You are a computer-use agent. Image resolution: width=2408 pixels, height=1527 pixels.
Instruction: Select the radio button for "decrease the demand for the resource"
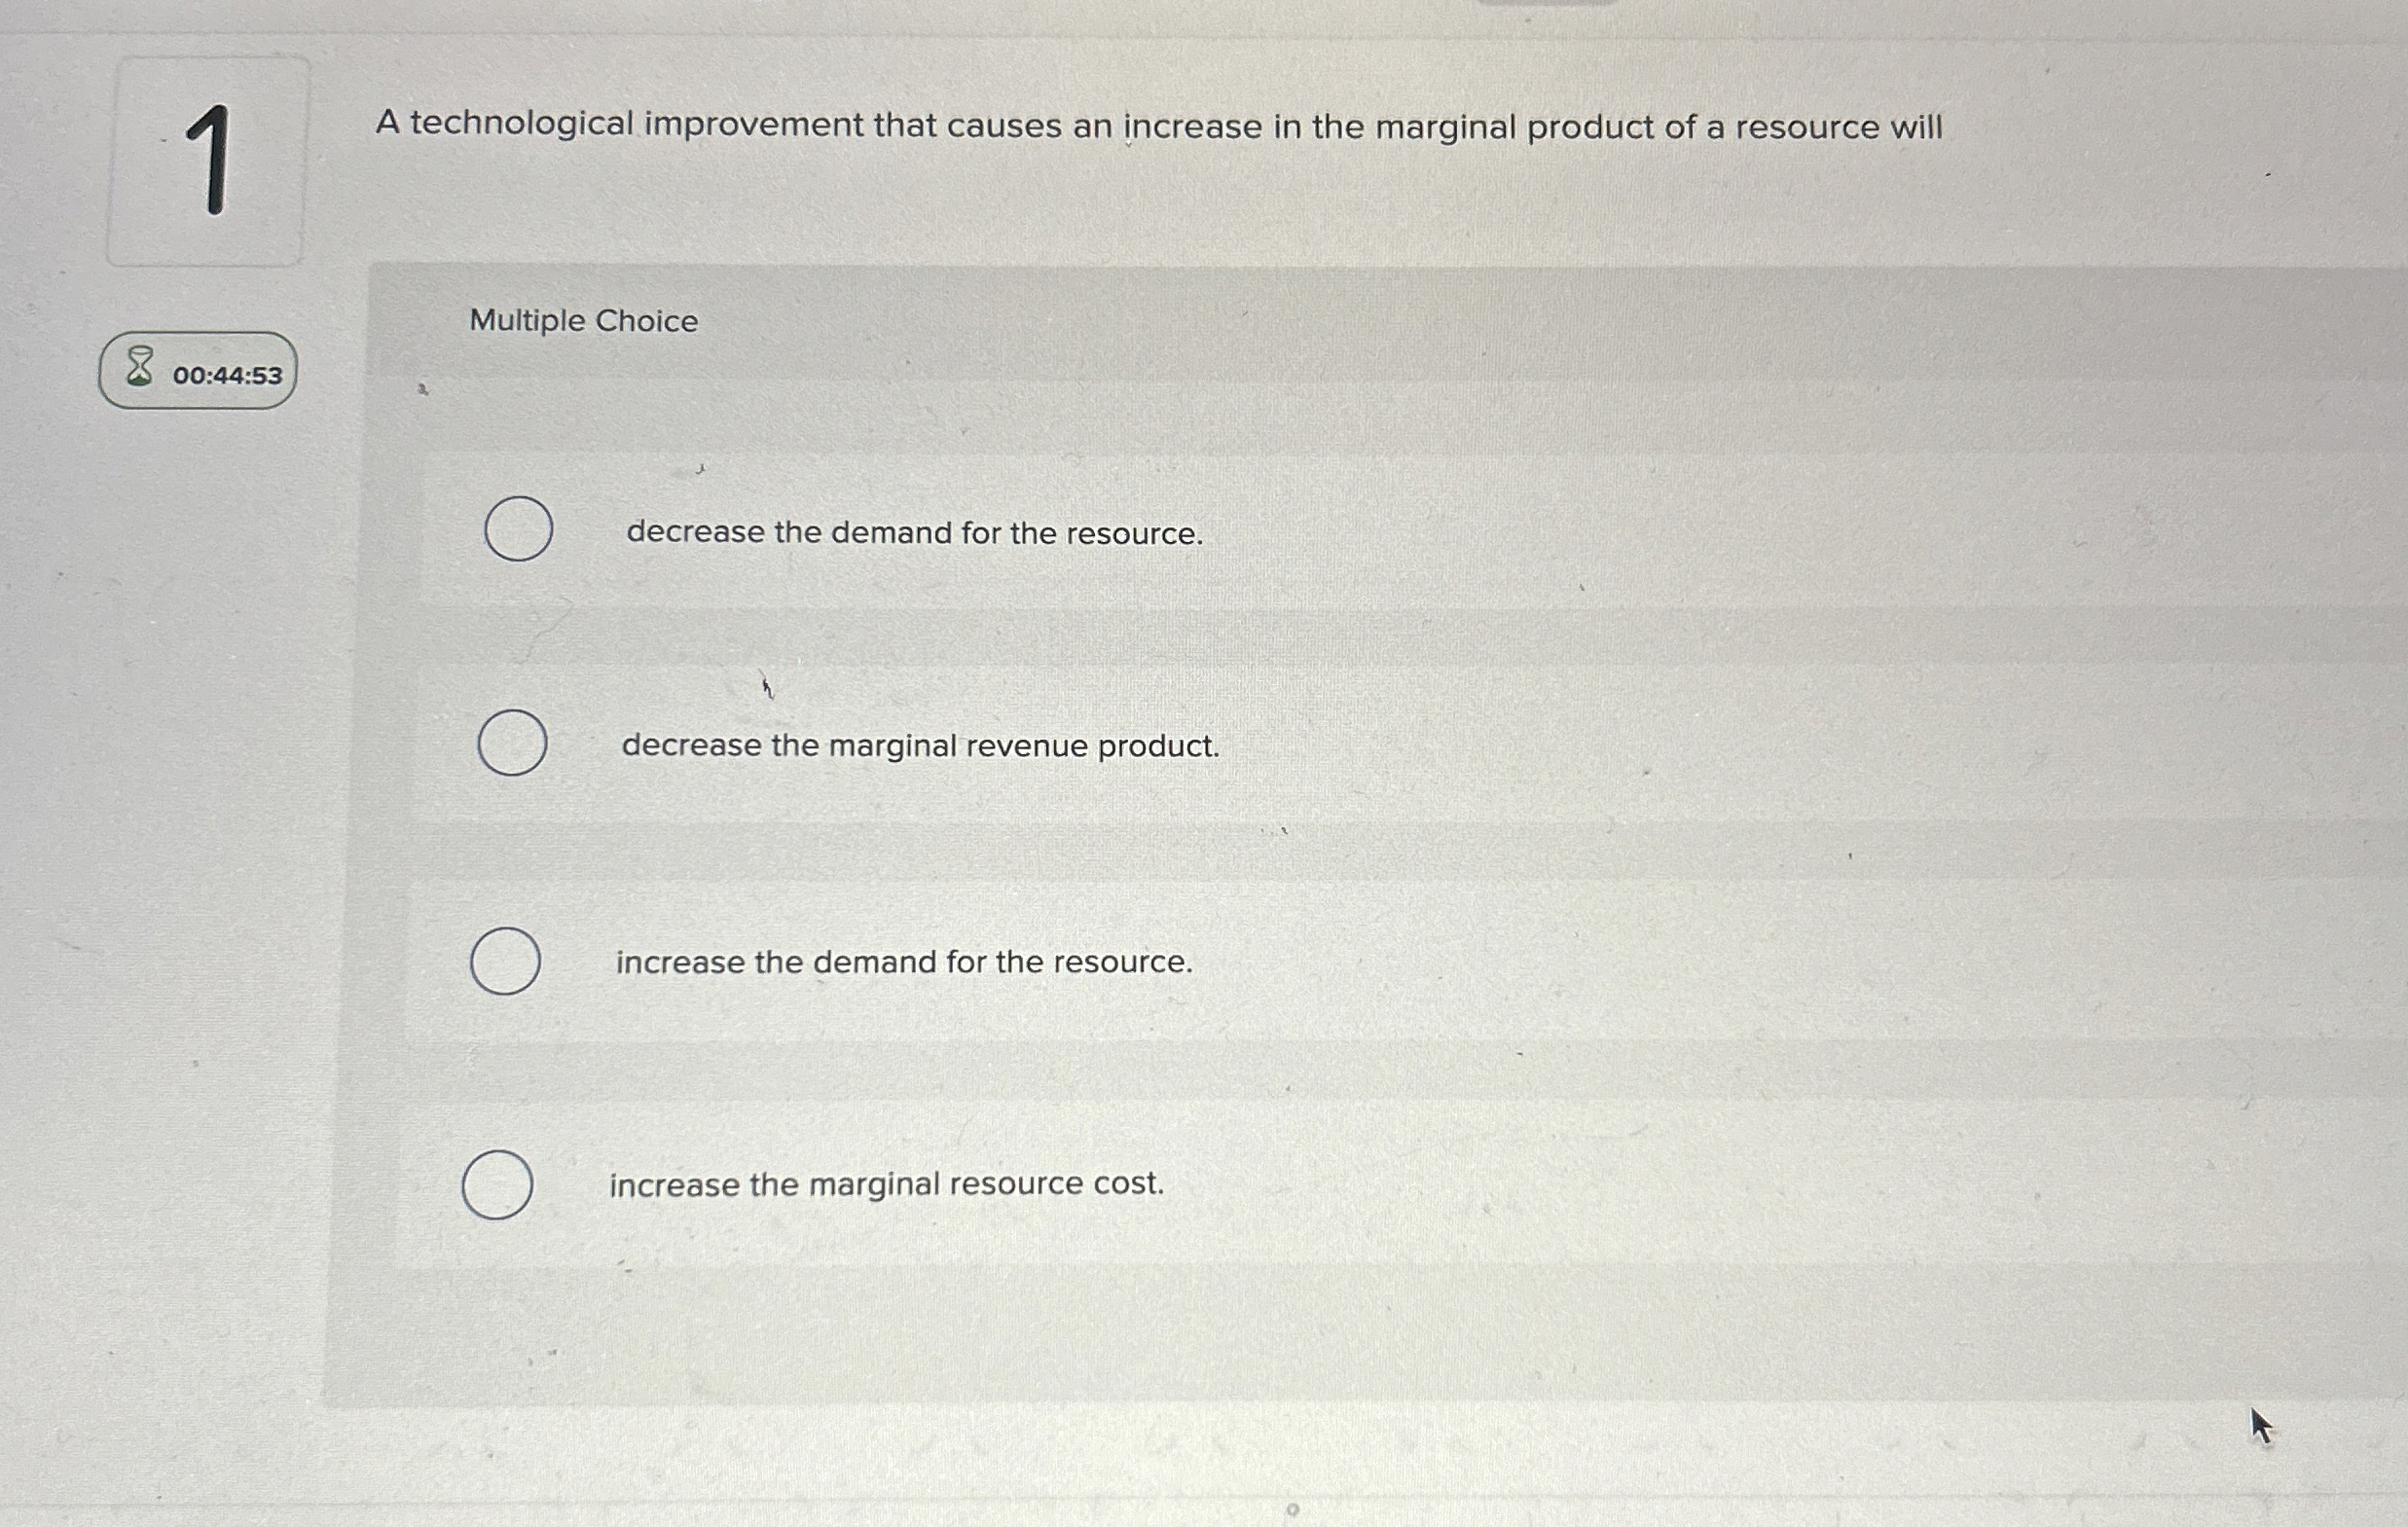pyautogui.click(x=516, y=531)
